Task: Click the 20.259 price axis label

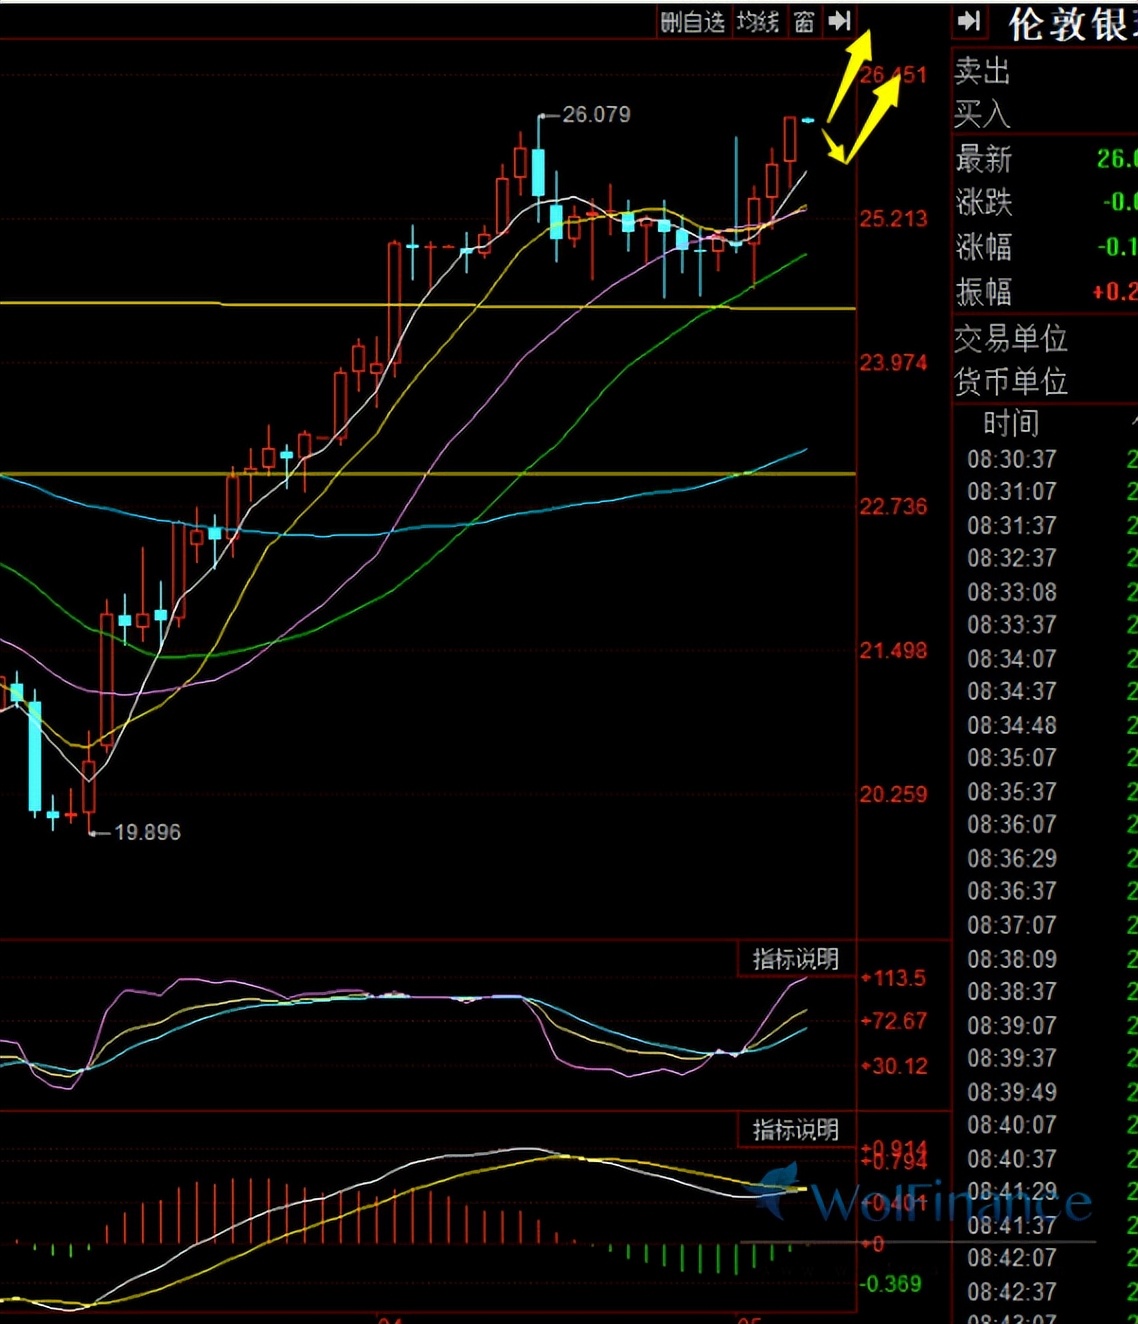Action: 893,794
